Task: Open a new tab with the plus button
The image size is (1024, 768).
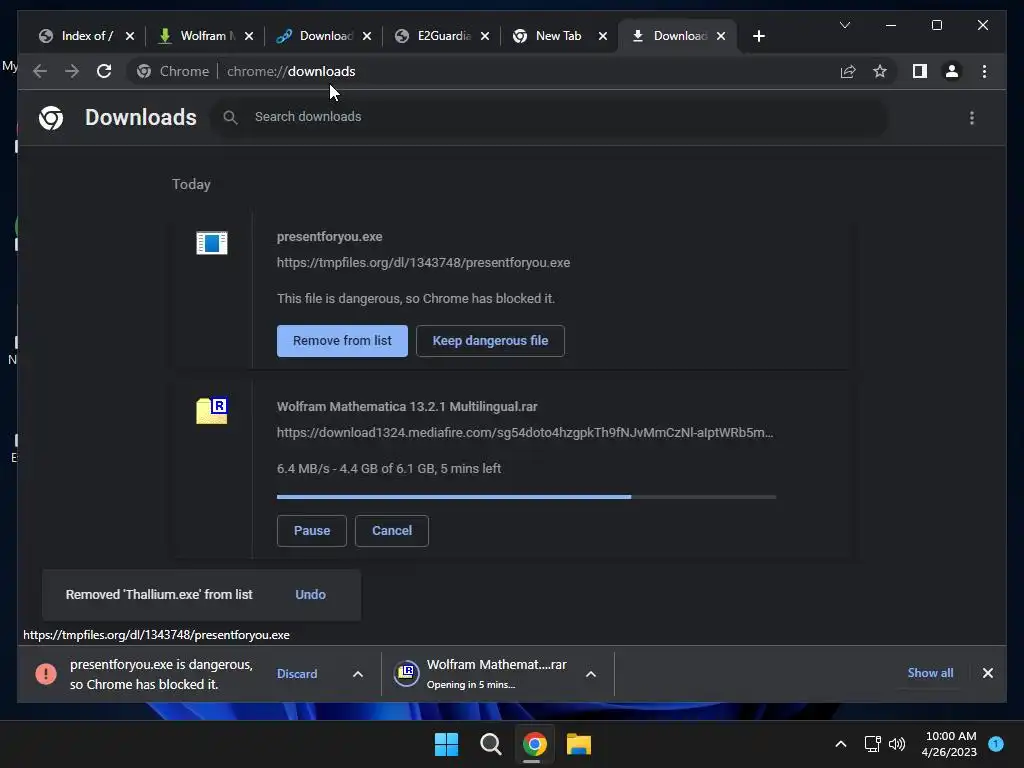Action: point(758,36)
